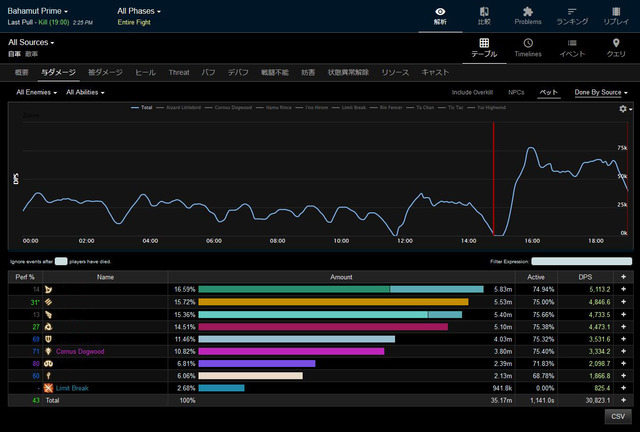This screenshot has height=432, width=640.
Task: Download the table as CSV
Action: (x=618, y=416)
